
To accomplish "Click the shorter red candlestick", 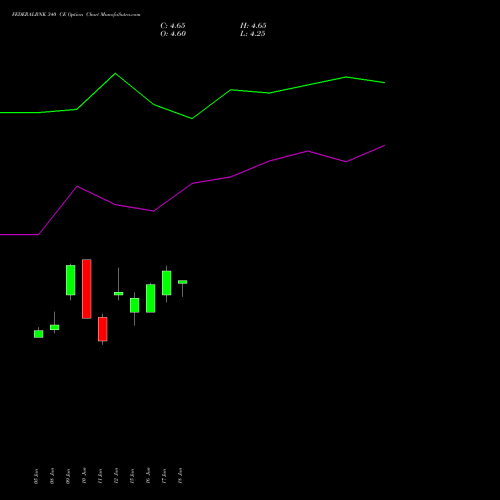I will 103,329.
